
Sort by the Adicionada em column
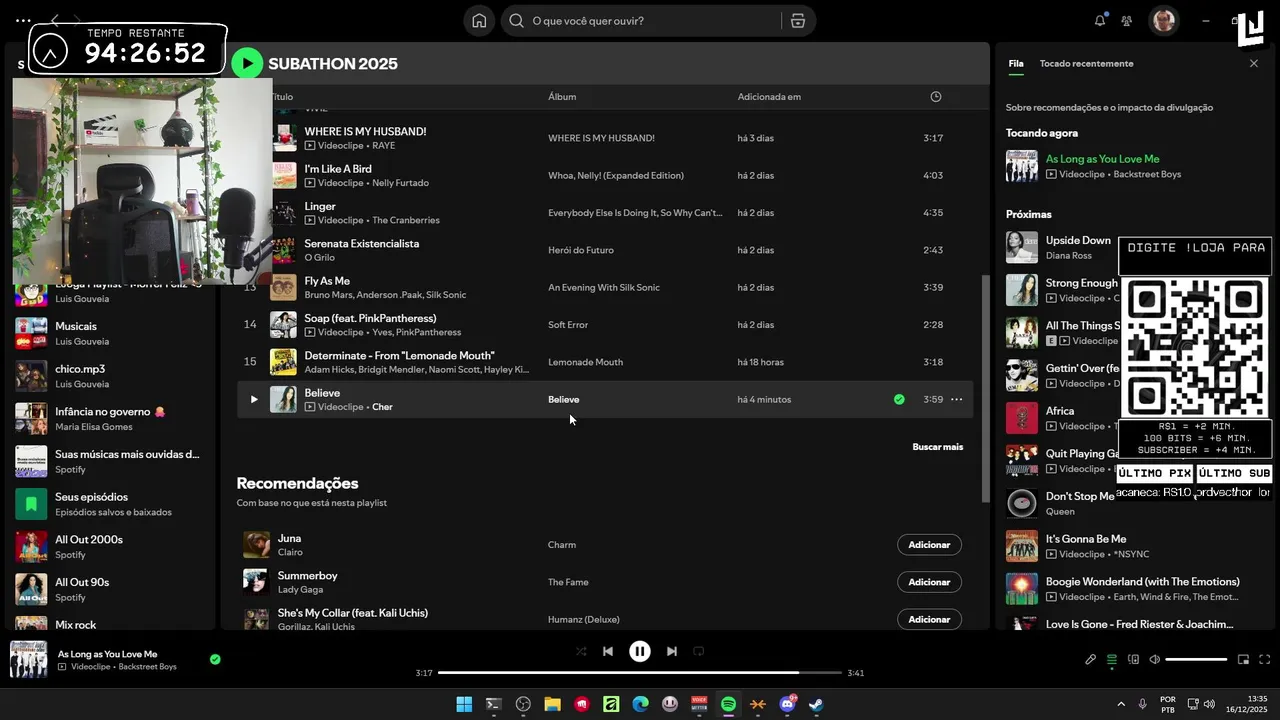point(769,97)
